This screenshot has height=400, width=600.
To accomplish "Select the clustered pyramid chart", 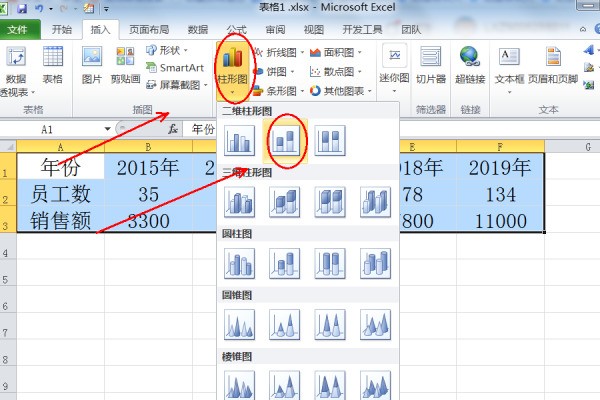I will pyautogui.click(x=240, y=385).
